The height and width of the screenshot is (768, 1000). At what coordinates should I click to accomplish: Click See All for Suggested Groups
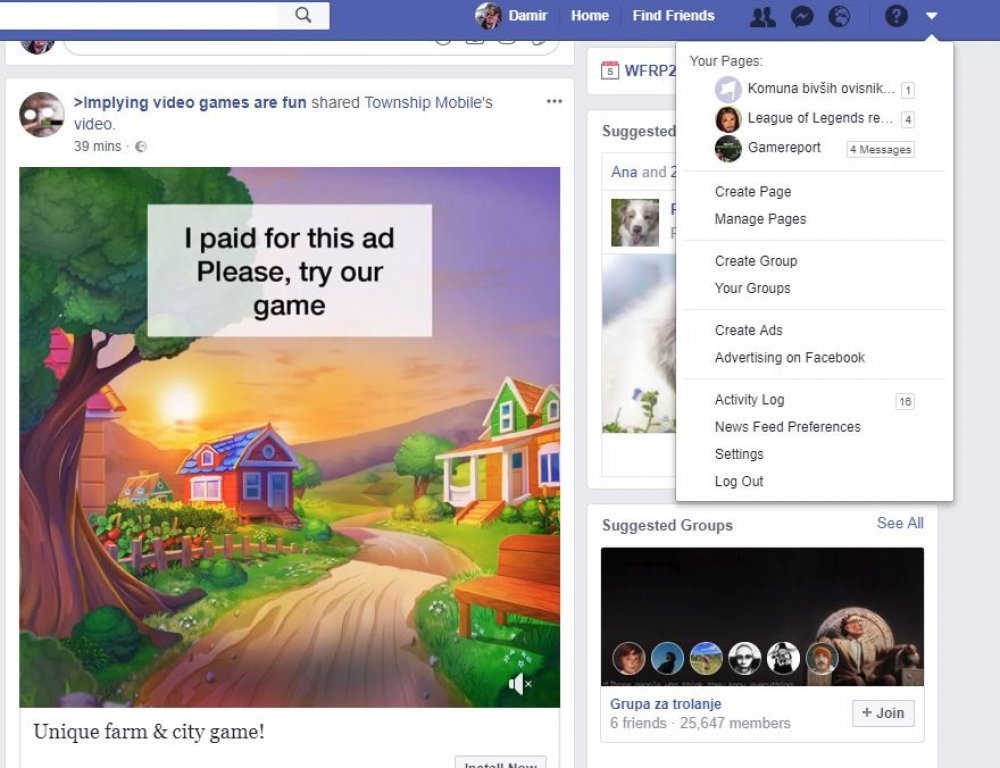(900, 523)
